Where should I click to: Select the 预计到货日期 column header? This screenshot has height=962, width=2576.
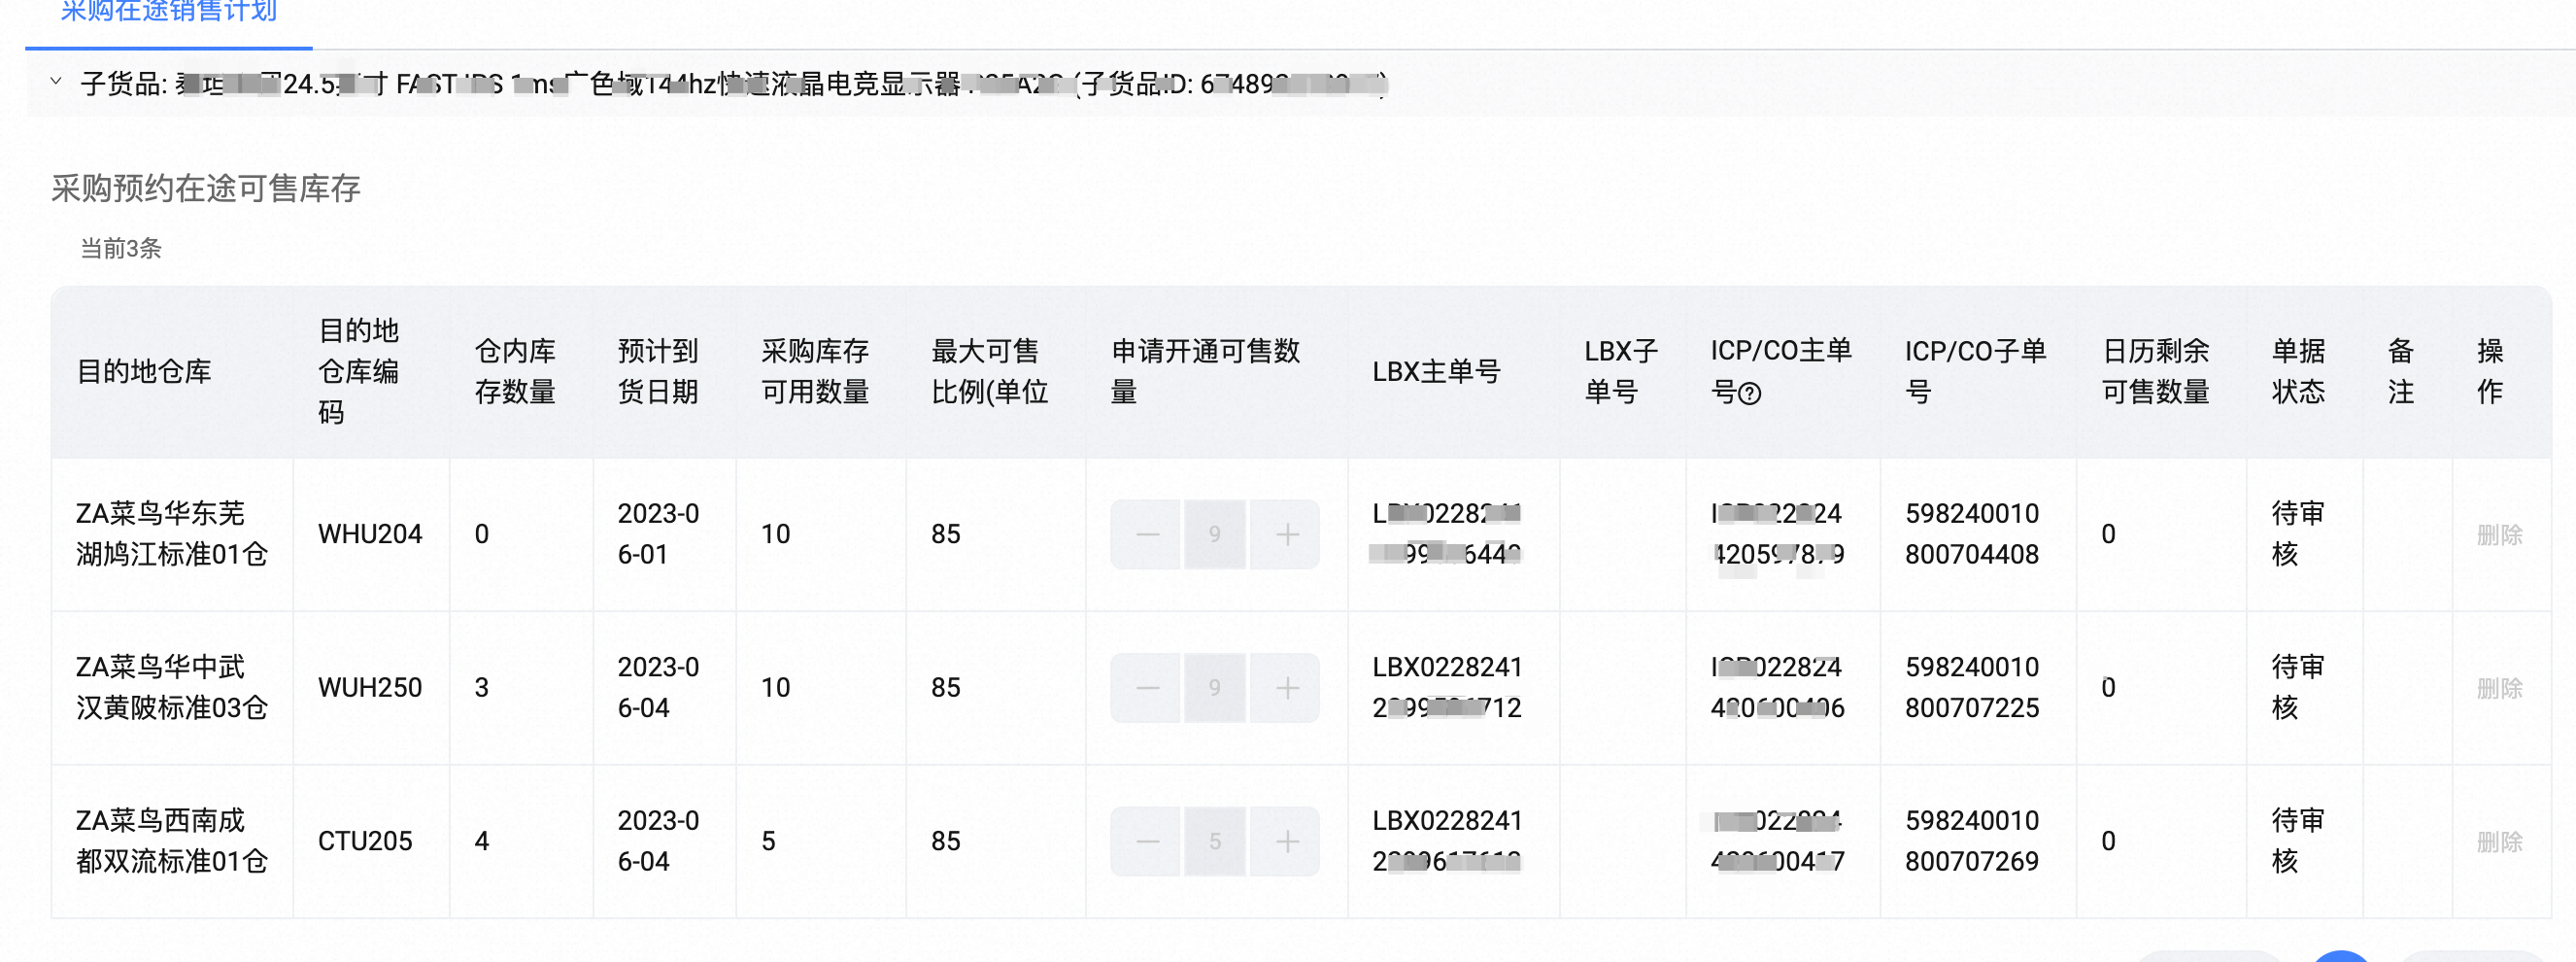(x=658, y=372)
